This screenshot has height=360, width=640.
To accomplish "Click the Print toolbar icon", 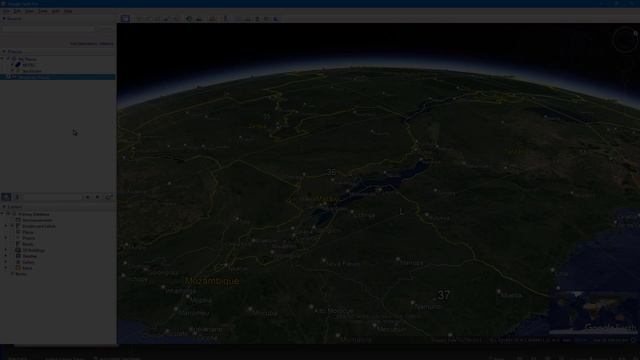I will (248, 19).
